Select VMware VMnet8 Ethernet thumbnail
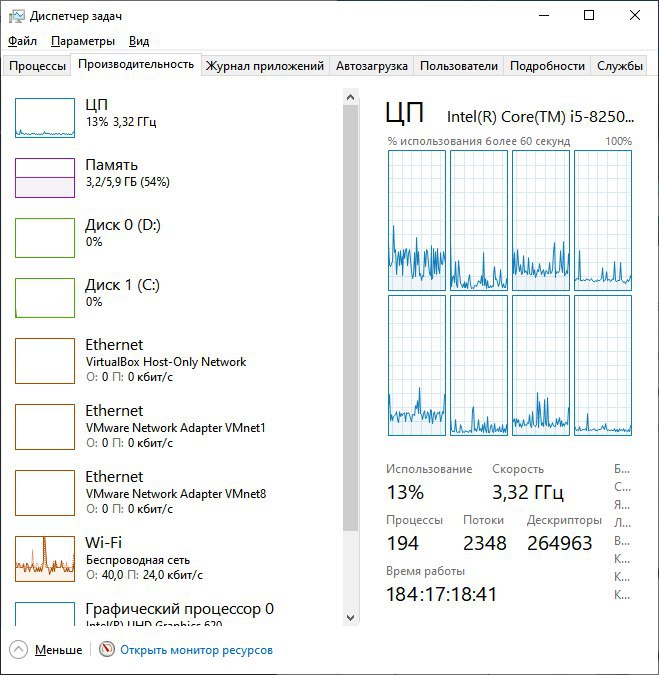 click(x=45, y=492)
